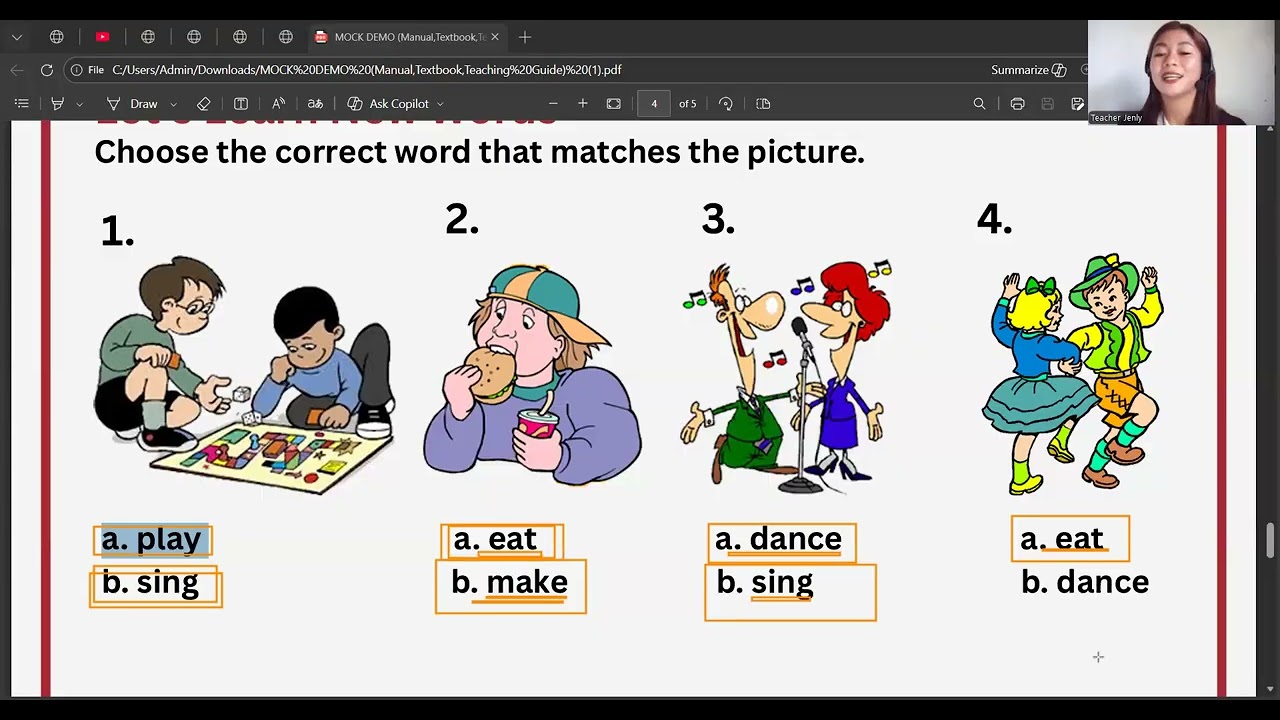Expand the Ask Copilot dropdown arrow
The height and width of the screenshot is (720, 1280).
point(440,104)
